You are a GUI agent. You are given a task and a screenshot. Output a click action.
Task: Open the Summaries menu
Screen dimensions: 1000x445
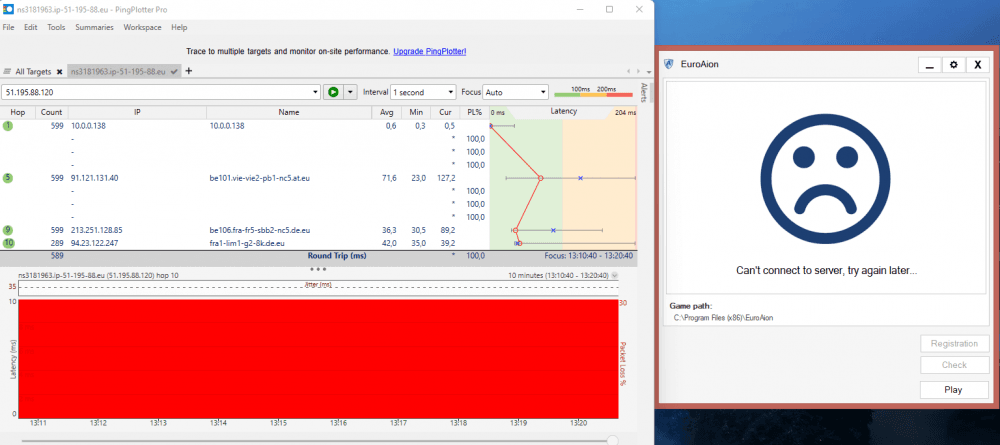click(x=94, y=27)
